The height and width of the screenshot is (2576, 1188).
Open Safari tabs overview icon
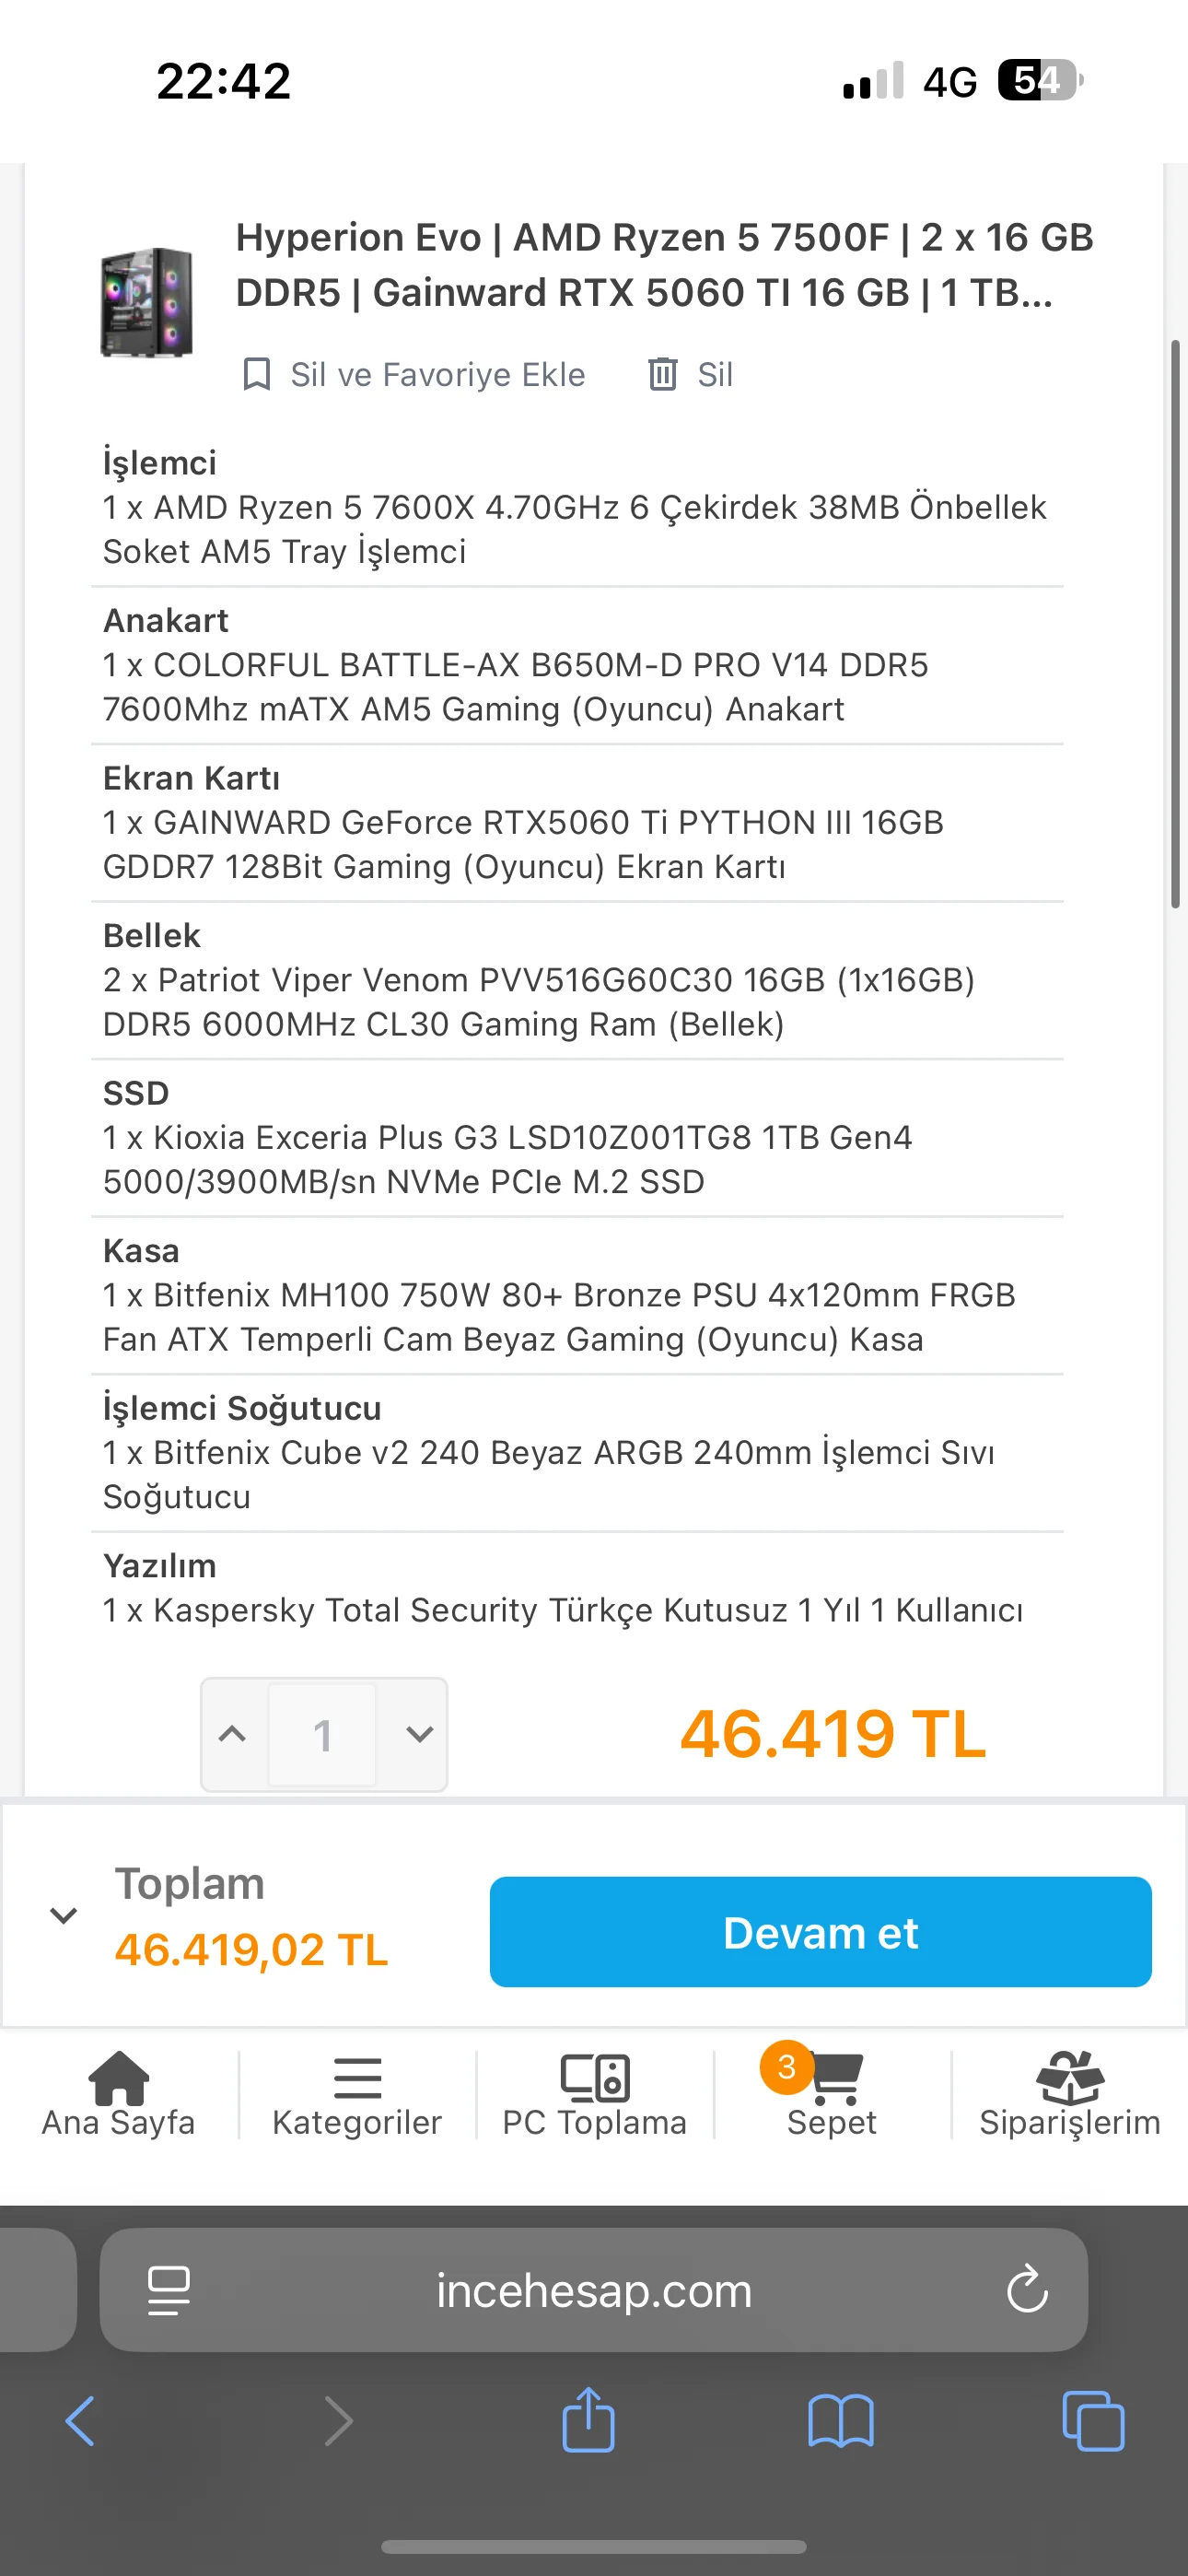tap(1093, 2420)
